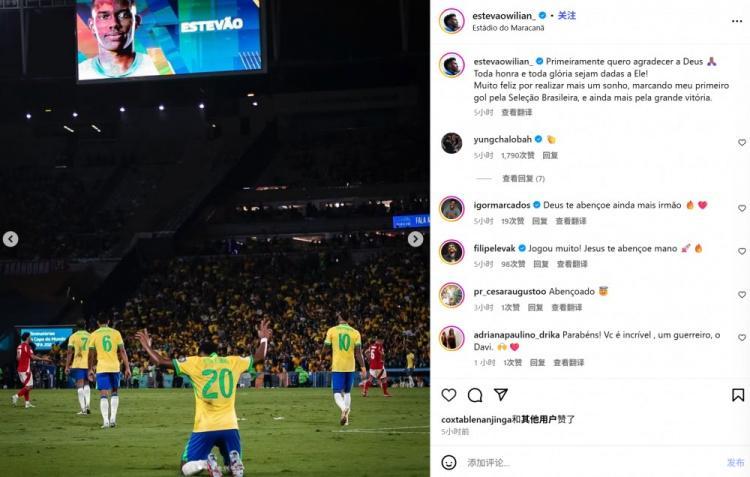Open the pr_cesaraugustoo profile link
750x477 pixels.
[x=510, y=291]
